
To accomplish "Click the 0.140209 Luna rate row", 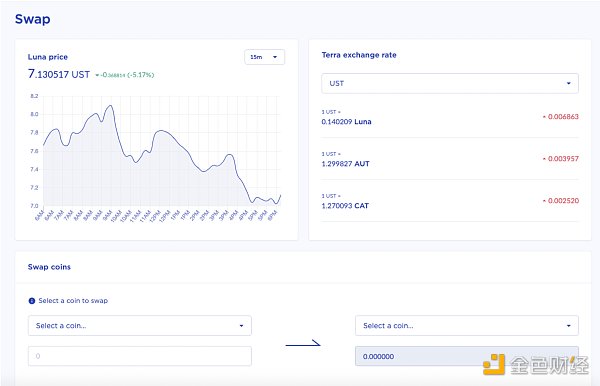I will click(450, 117).
